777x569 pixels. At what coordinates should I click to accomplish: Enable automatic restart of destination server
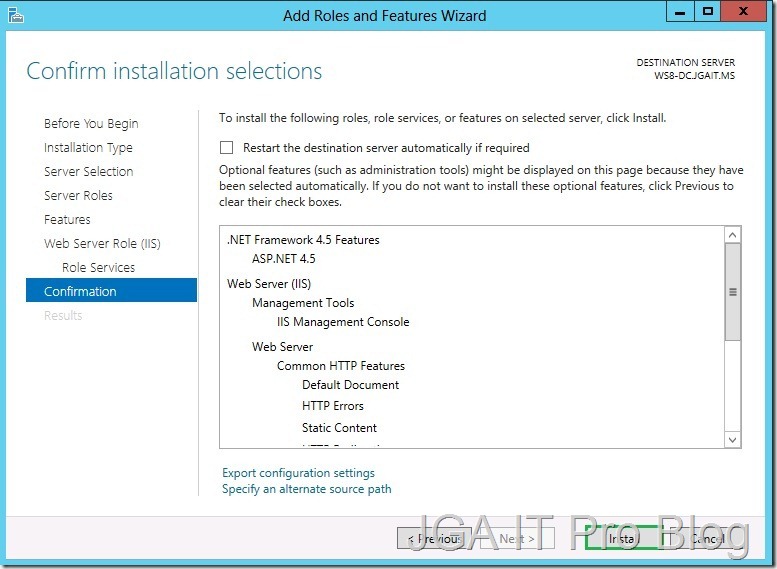[x=227, y=148]
